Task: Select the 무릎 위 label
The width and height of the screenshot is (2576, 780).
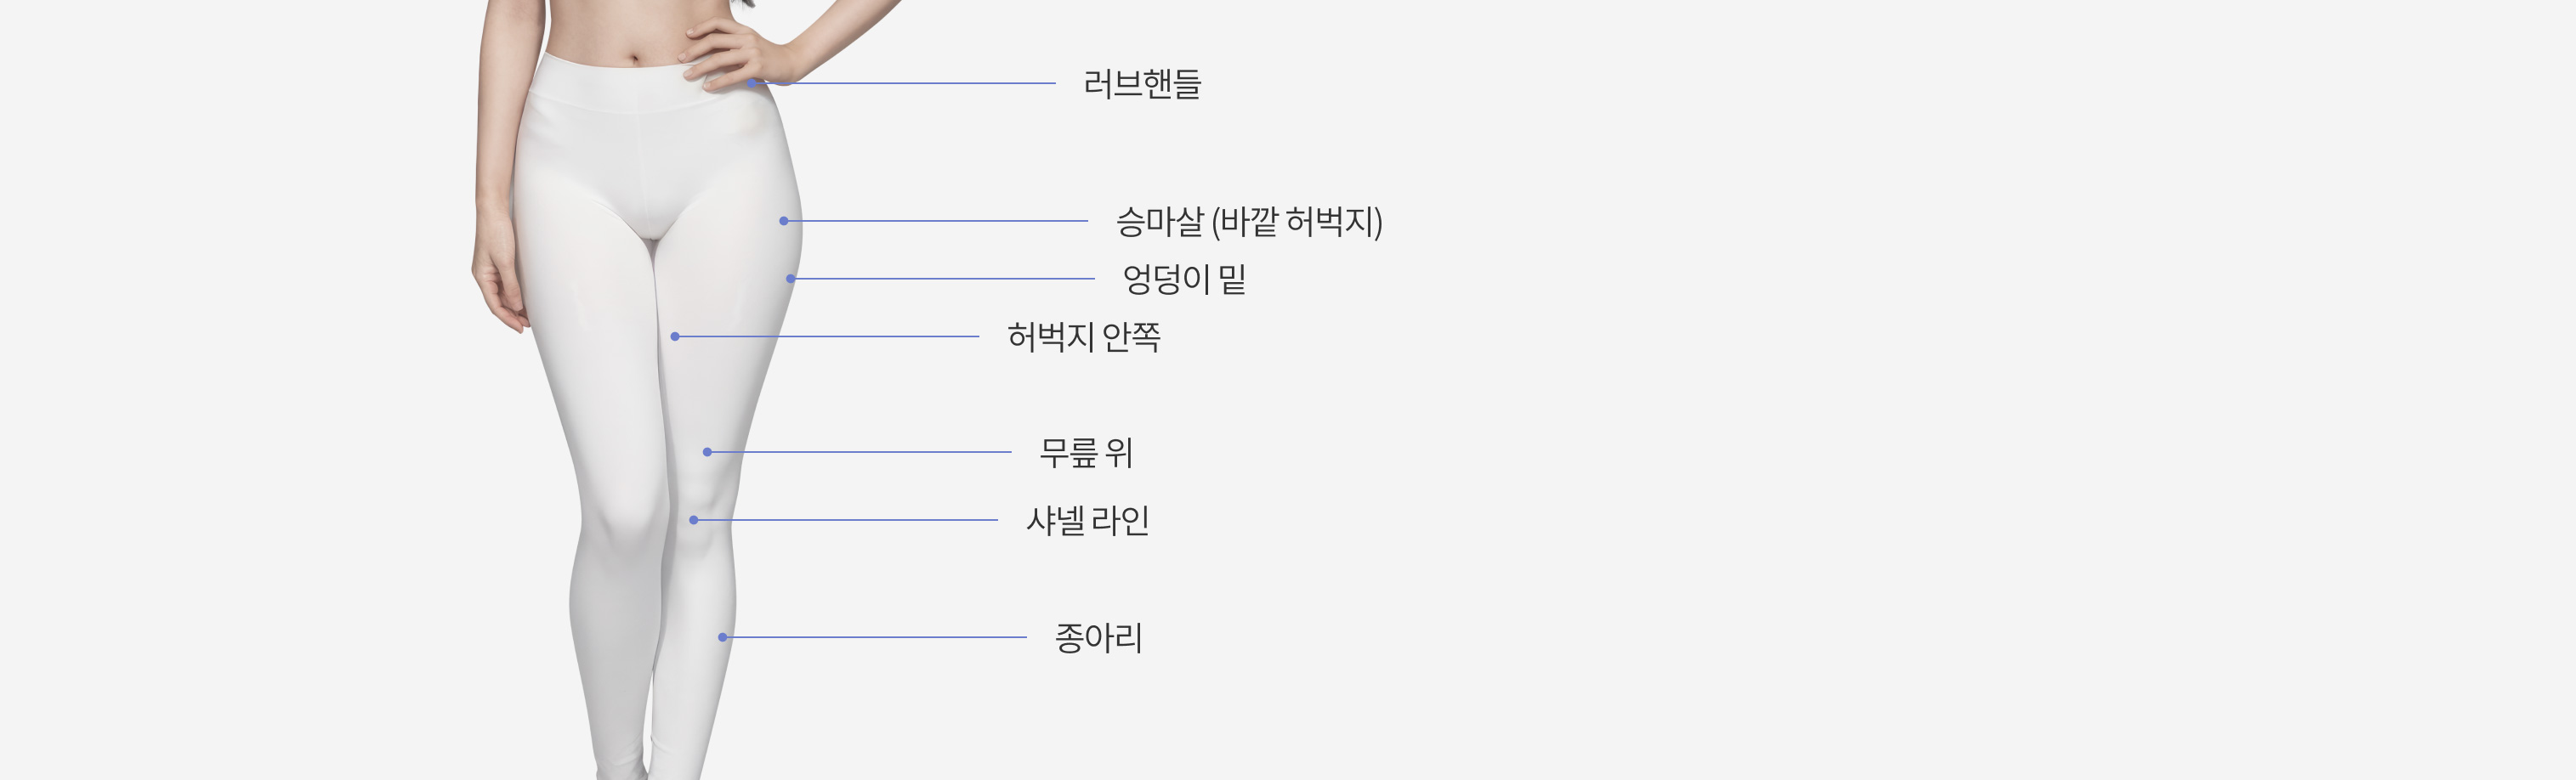Action: [x=1086, y=453]
